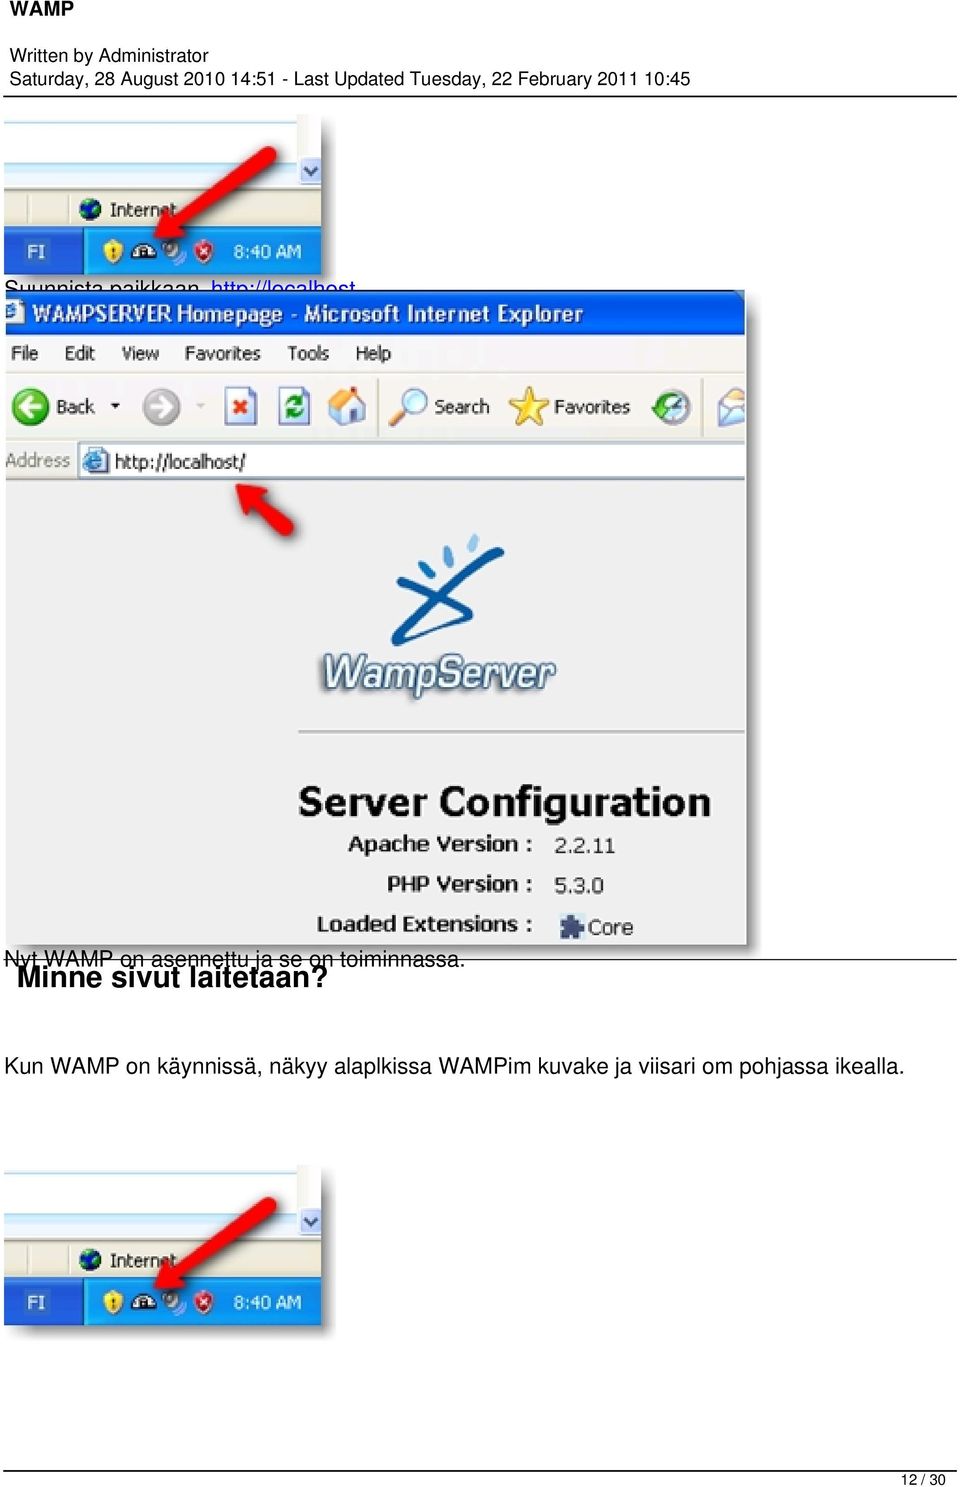
Task: Click the "Written by Administrator" line
Action: (109, 56)
